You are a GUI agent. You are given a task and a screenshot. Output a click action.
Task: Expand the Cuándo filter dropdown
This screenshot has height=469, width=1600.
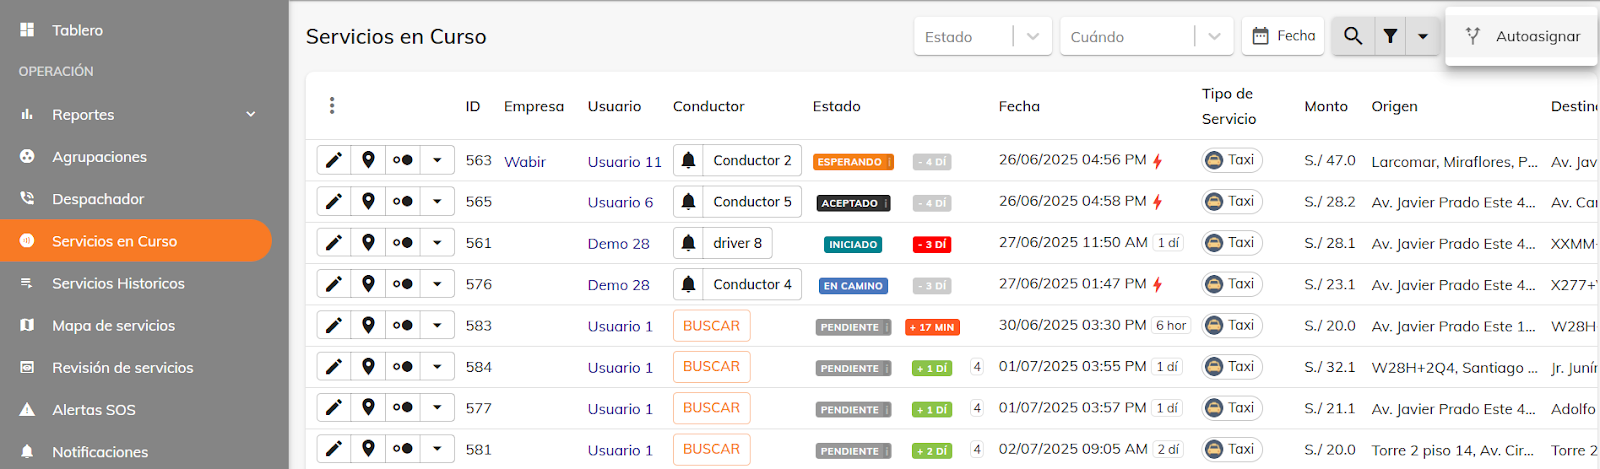pos(1214,36)
